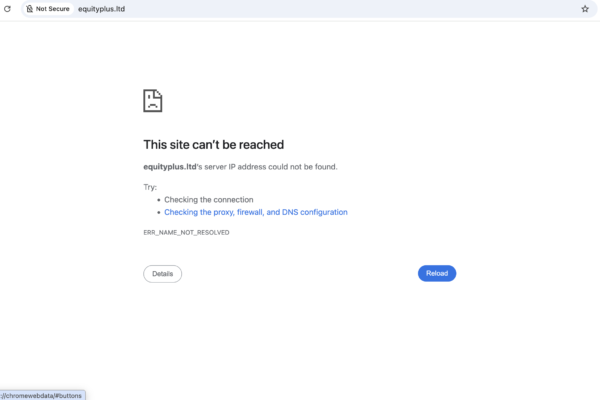
Task: Click the 'Try:' label
Action: 150,187
